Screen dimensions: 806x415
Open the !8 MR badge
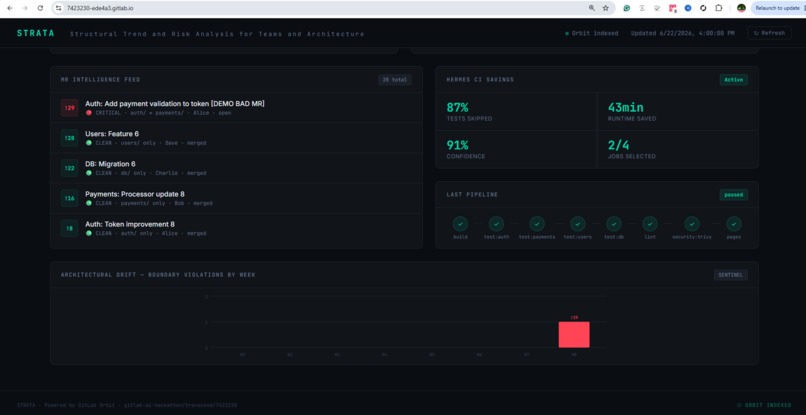(x=69, y=228)
